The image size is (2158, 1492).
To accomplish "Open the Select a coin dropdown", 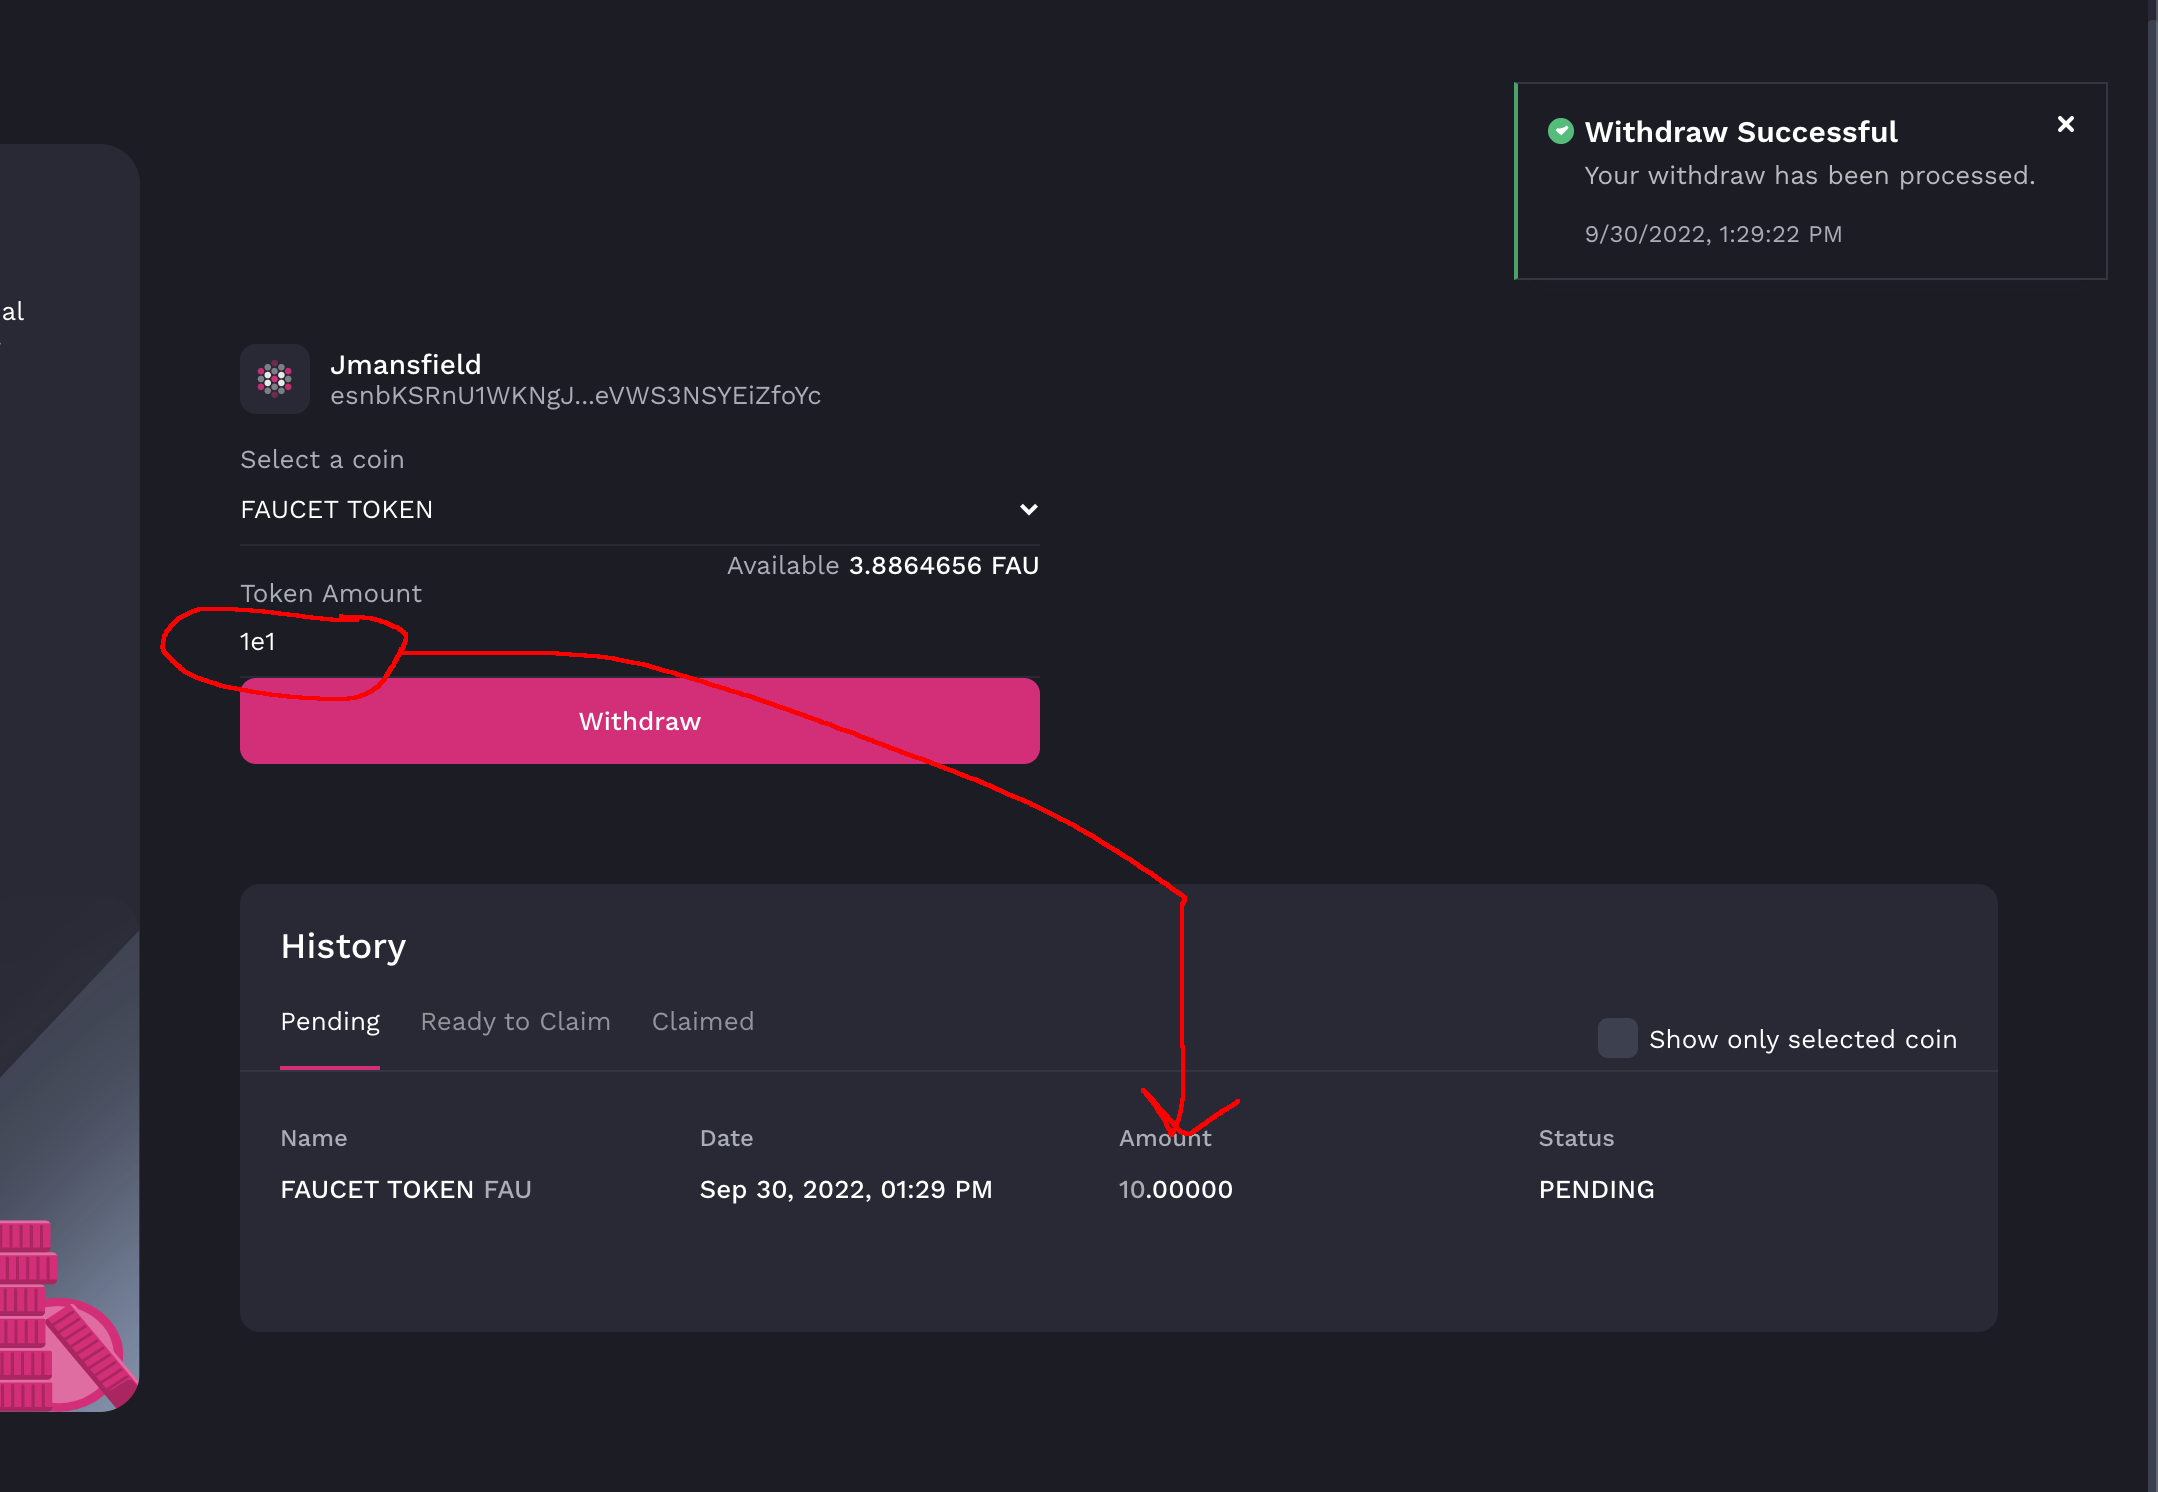I will 639,510.
